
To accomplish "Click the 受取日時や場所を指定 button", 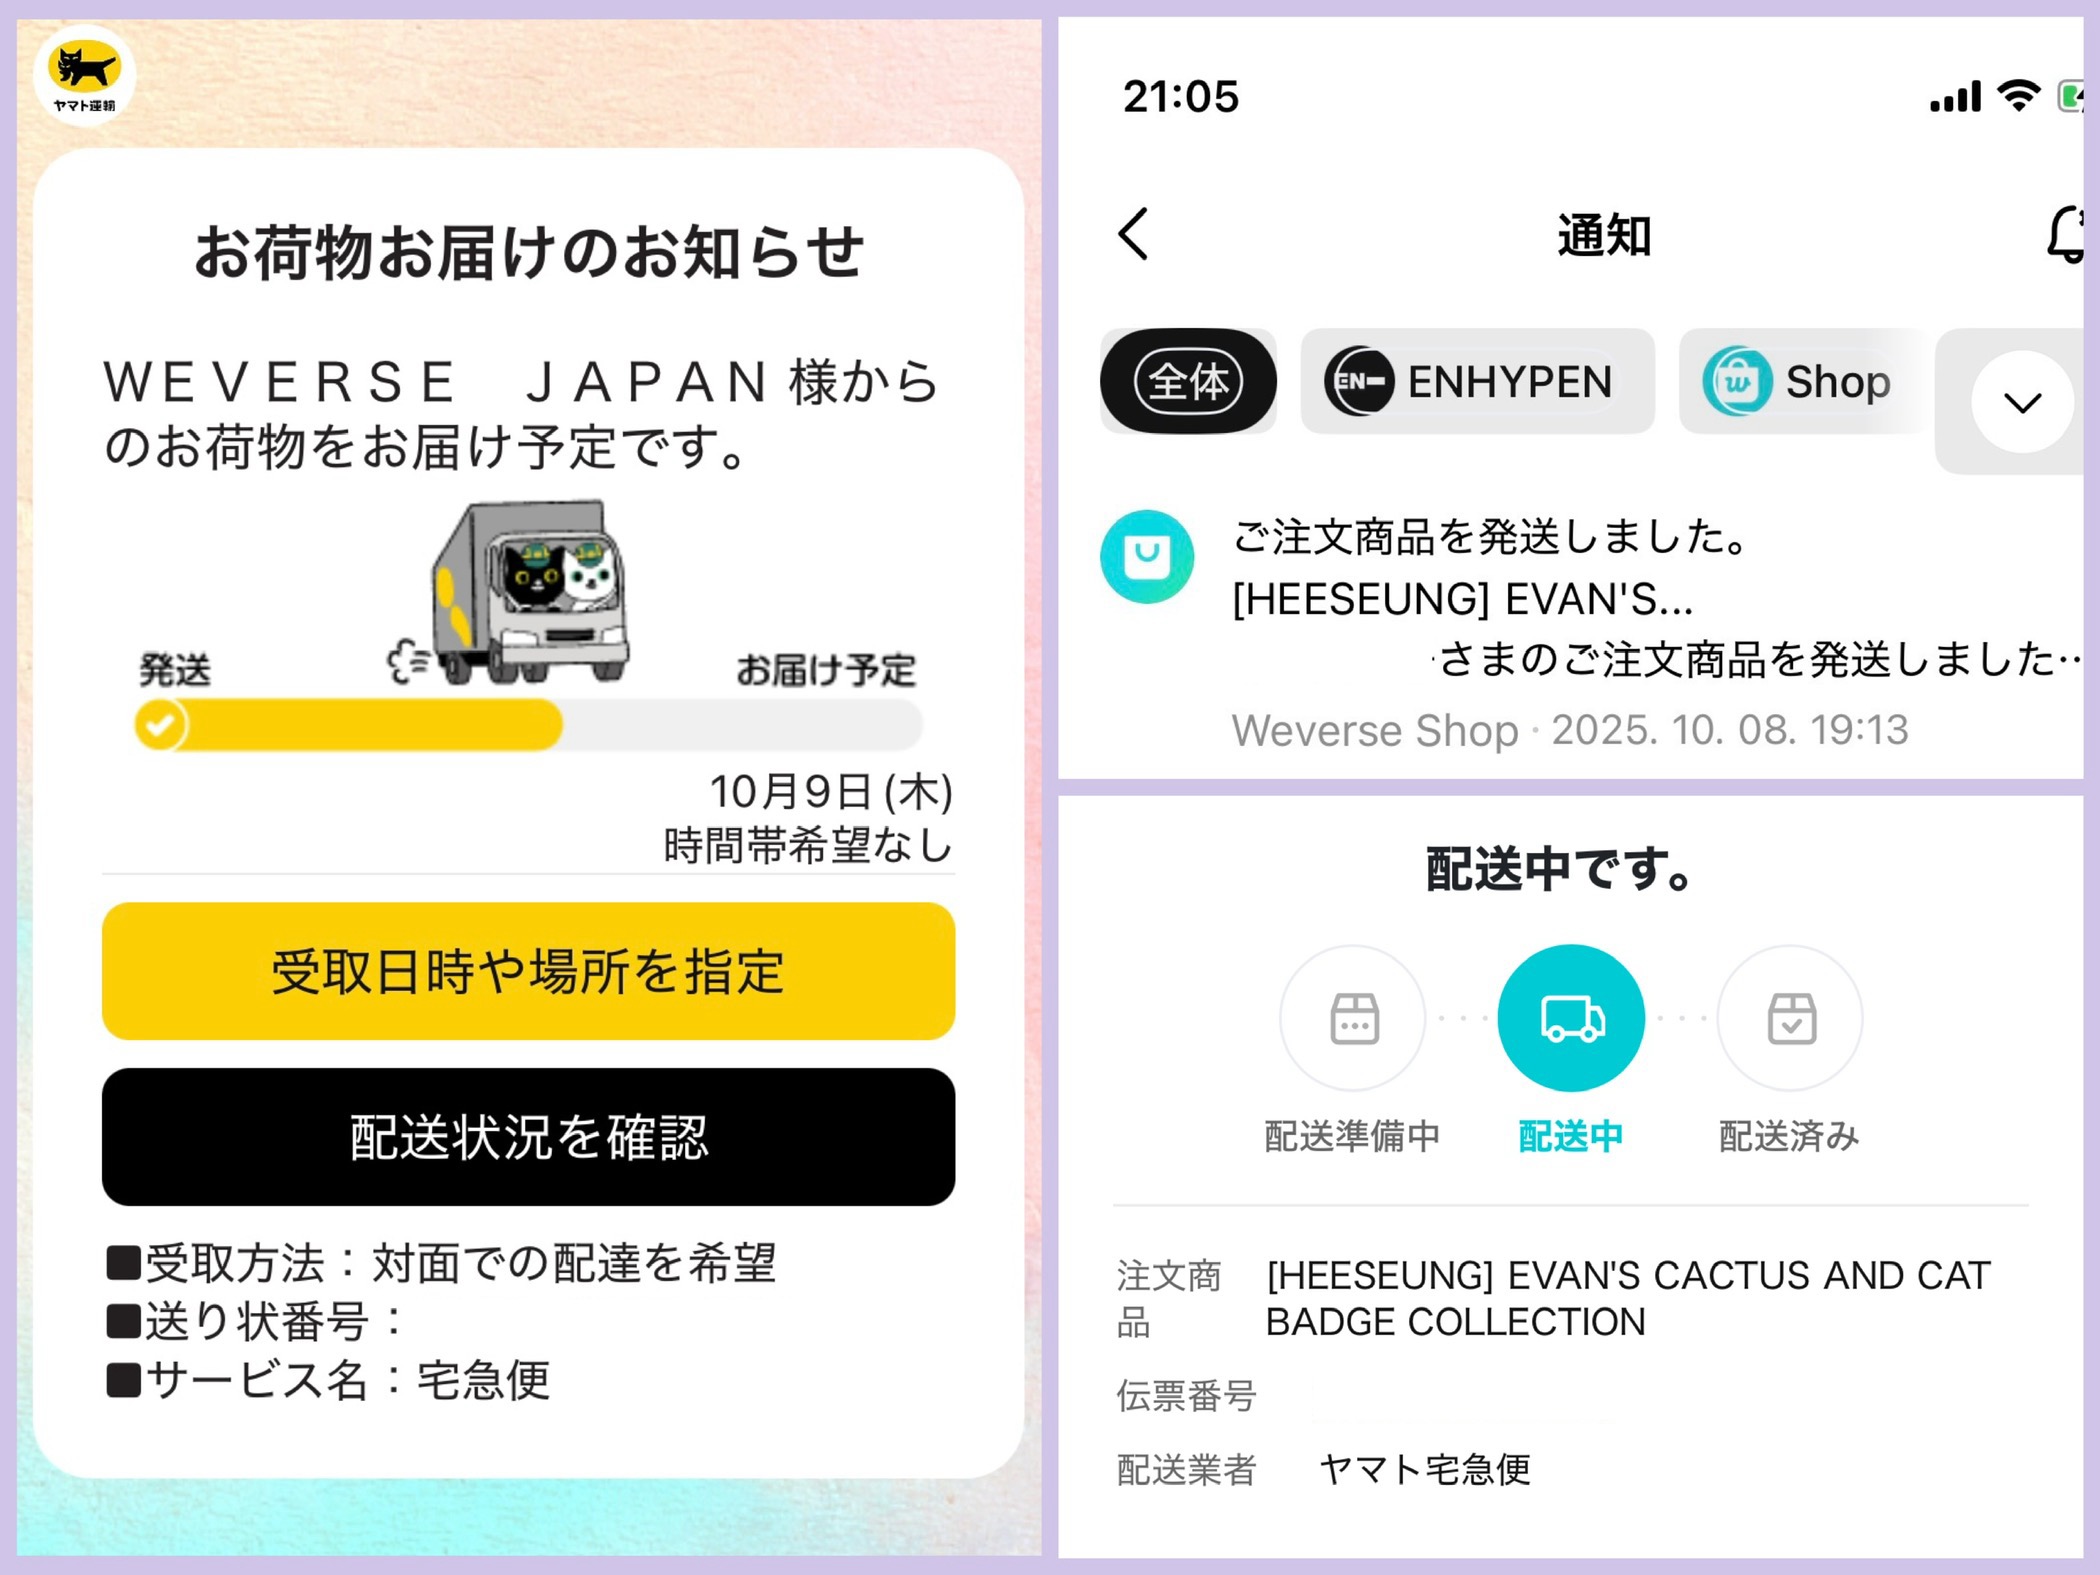I will pyautogui.click(x=528, y=971).
